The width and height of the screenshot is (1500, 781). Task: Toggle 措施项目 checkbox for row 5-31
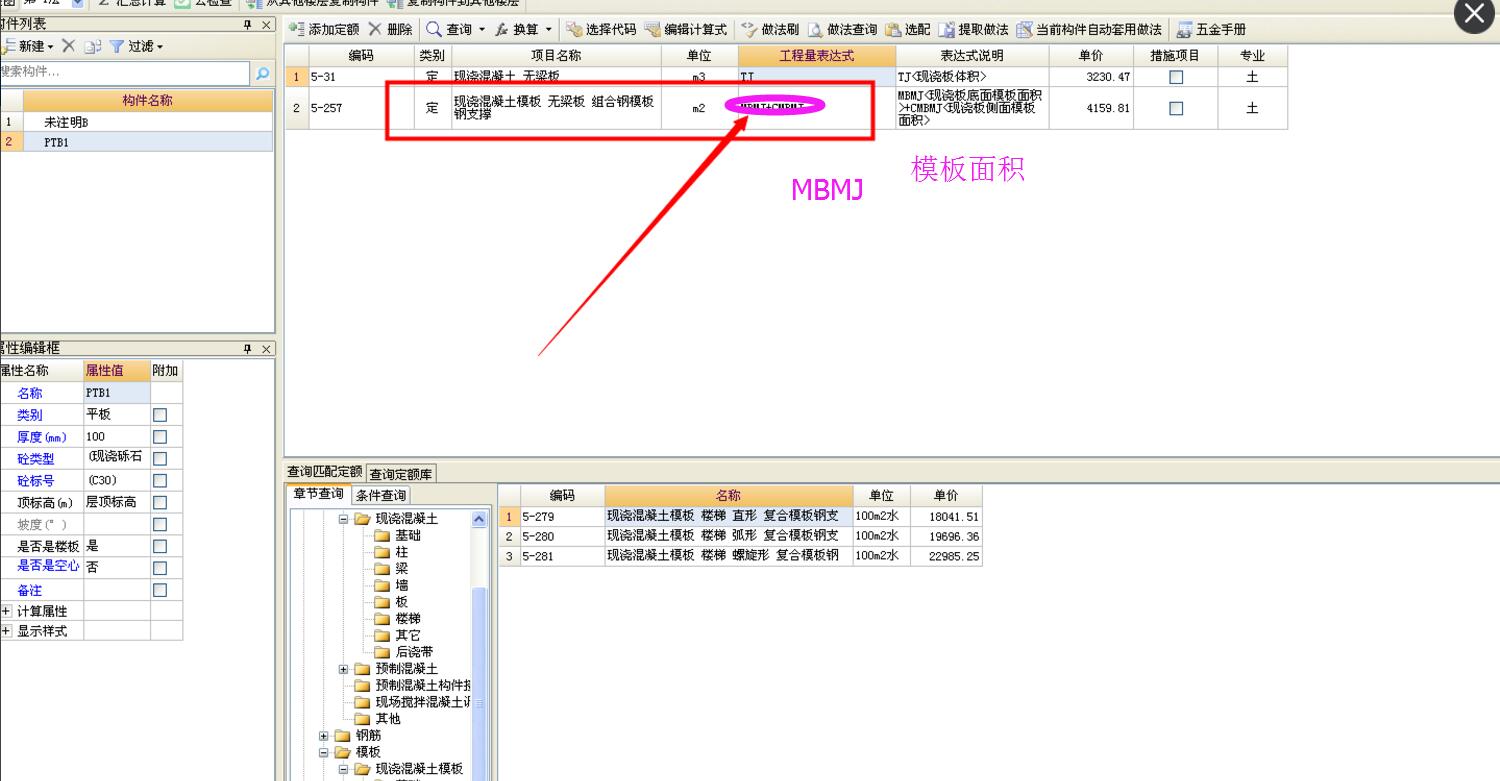1176,77
